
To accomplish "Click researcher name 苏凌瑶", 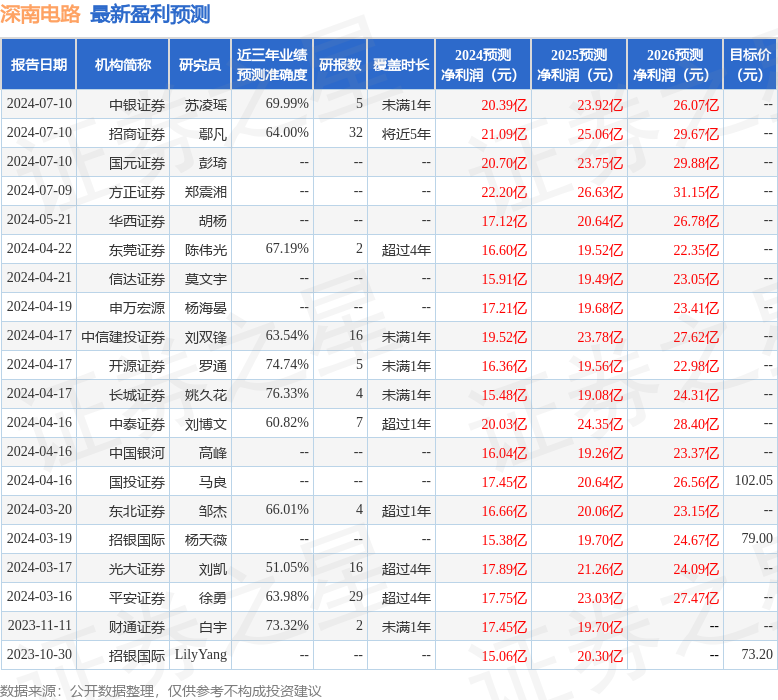I will tap(206, 104).
